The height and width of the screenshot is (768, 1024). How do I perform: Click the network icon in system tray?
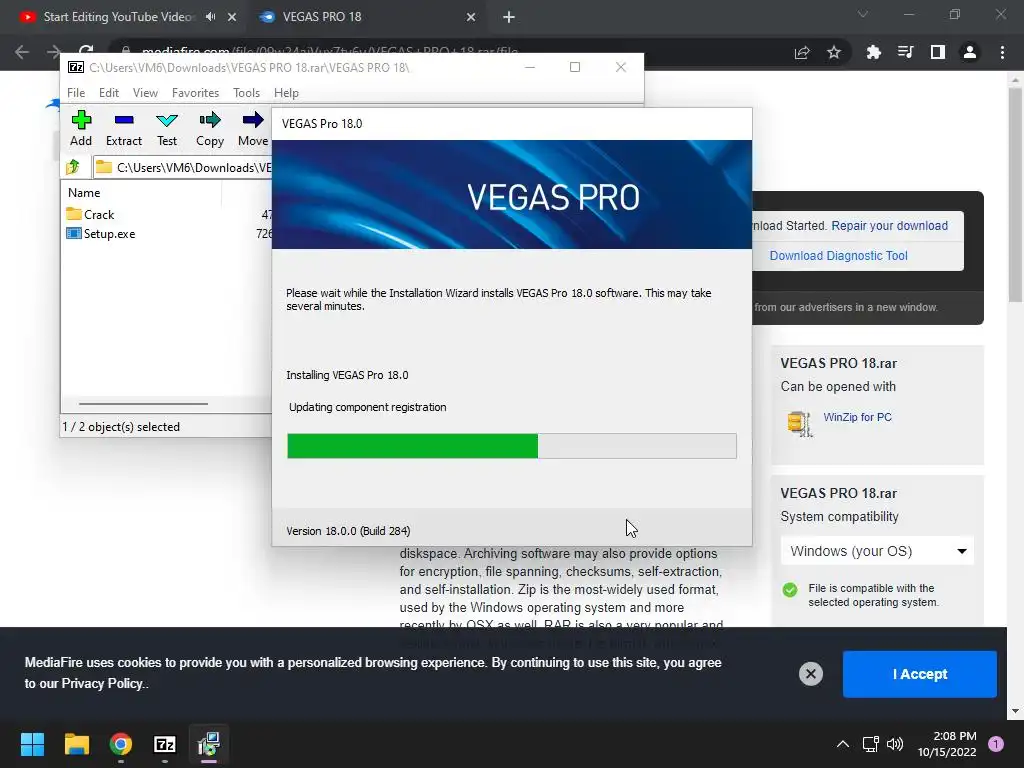(871, 744)
